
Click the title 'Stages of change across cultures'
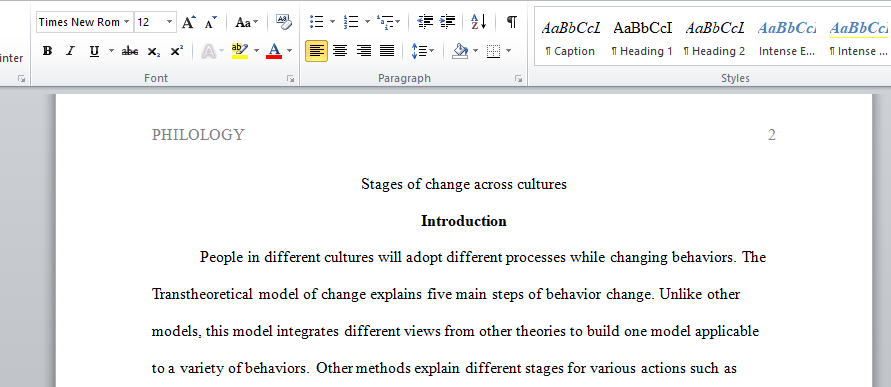464,184
